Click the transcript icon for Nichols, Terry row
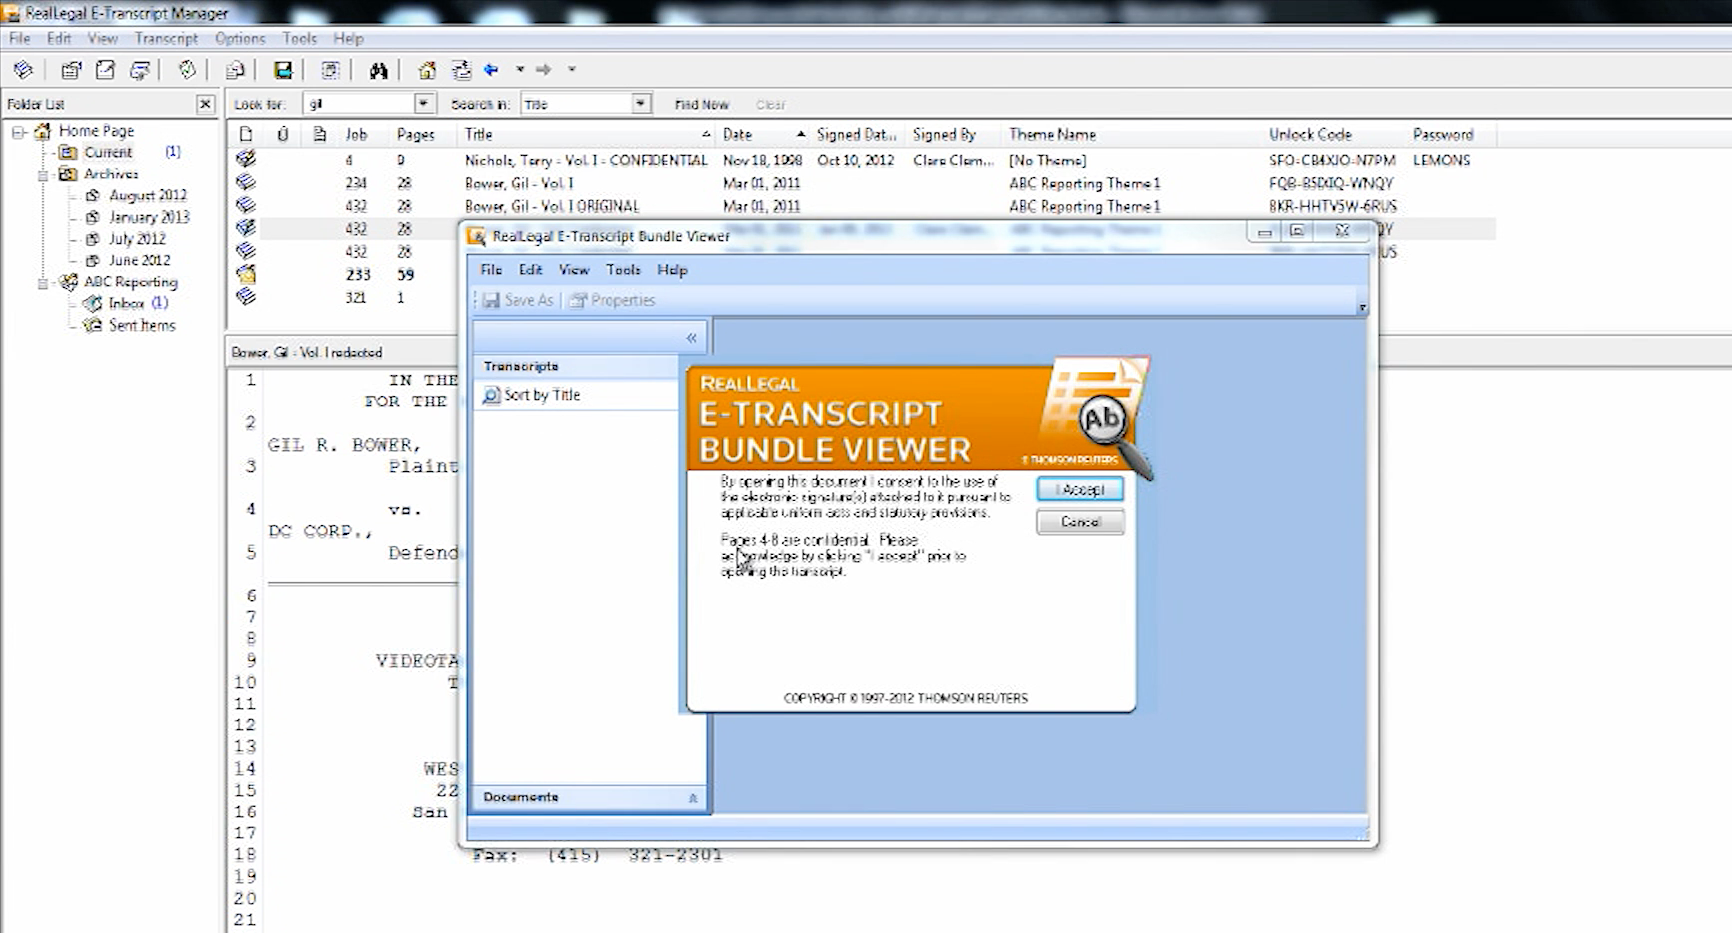 (245, 159)
